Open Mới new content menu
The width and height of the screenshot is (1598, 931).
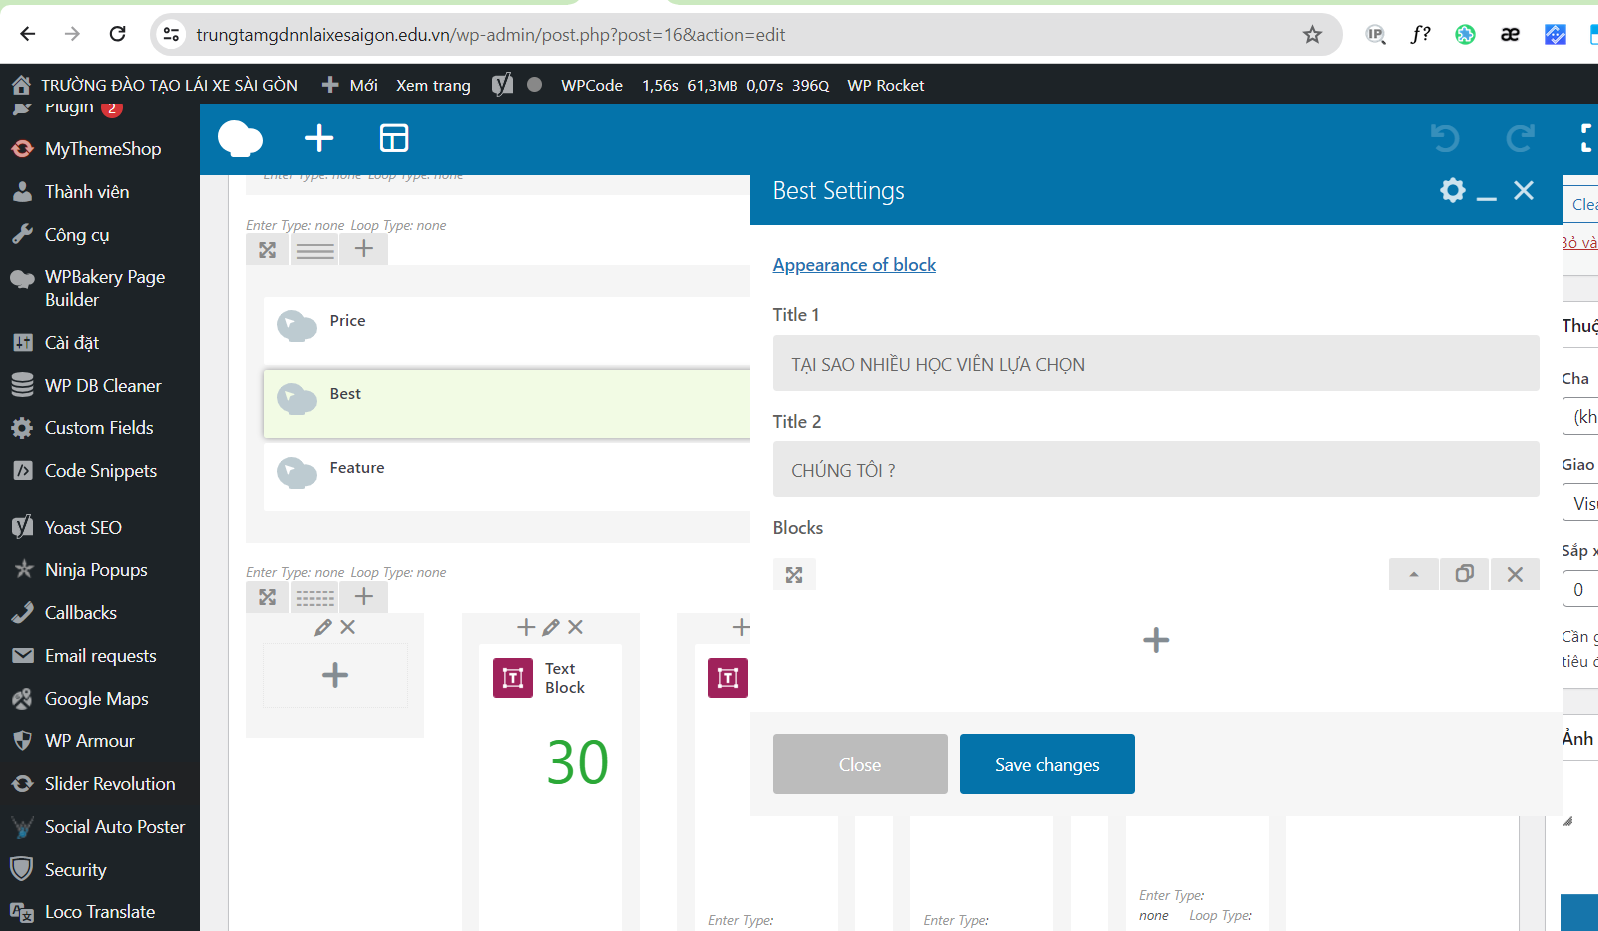pyautogui.click(x=349, y=85)
